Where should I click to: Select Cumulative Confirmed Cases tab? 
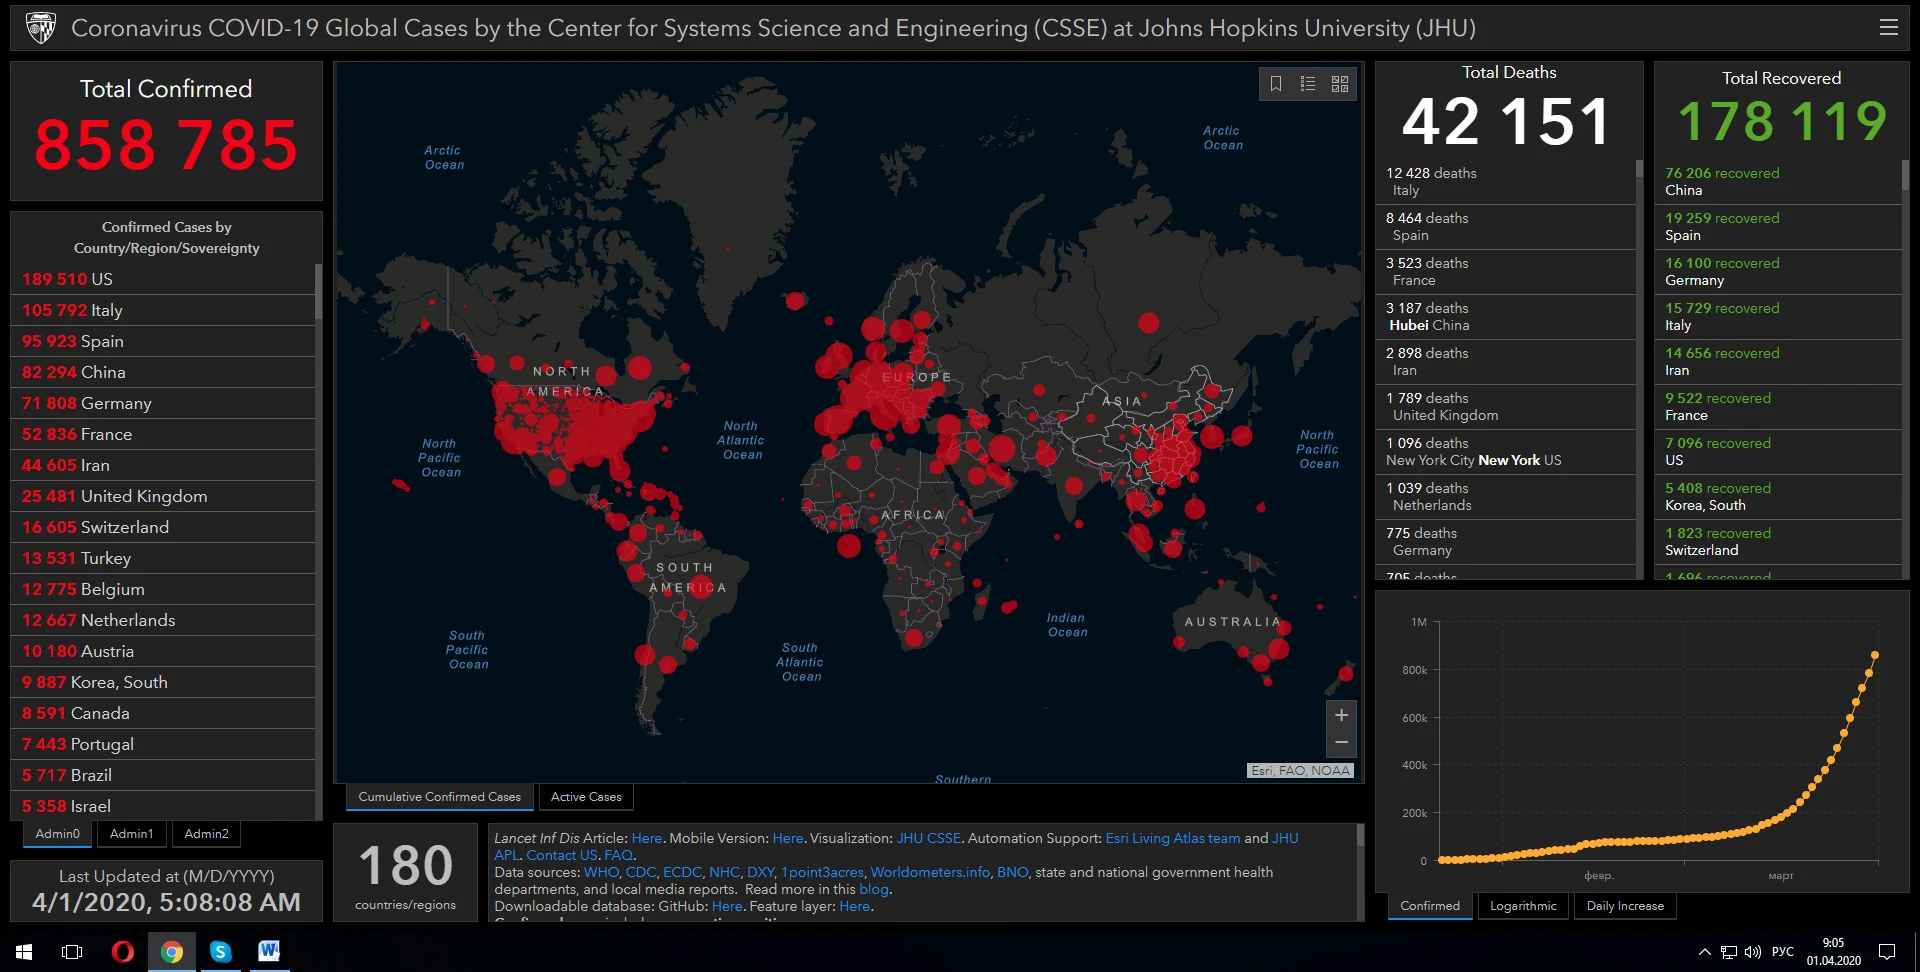click(x=440, y=797)
